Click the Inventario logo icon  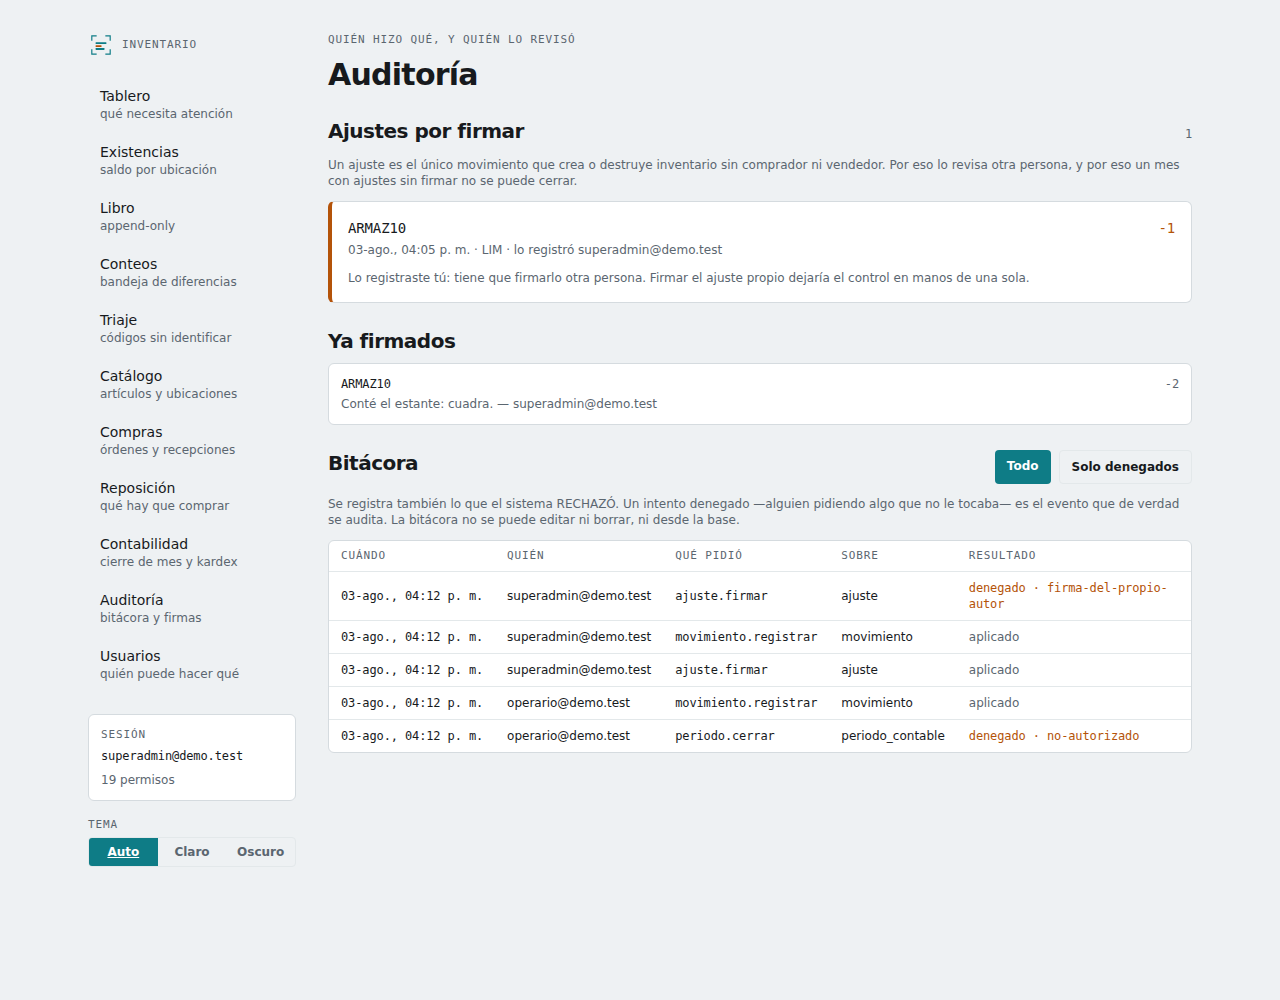click(x=101, y=45)
